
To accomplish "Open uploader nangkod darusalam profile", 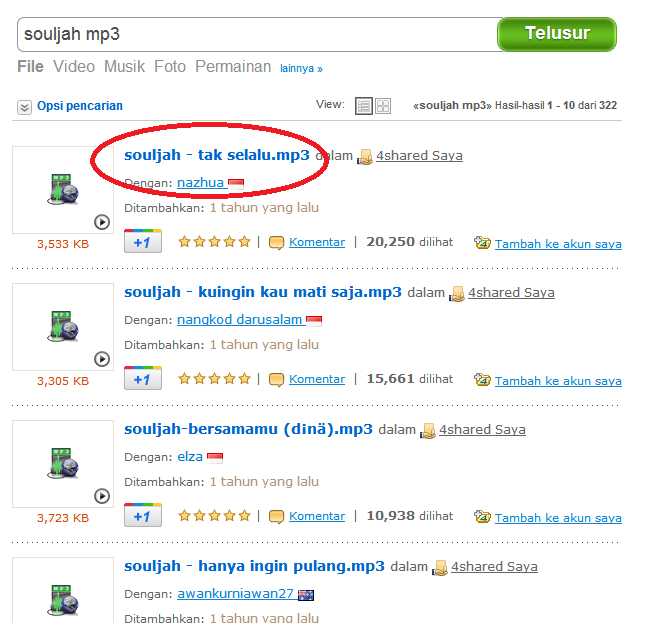I will pyautogui.click(x=240, y=320).
